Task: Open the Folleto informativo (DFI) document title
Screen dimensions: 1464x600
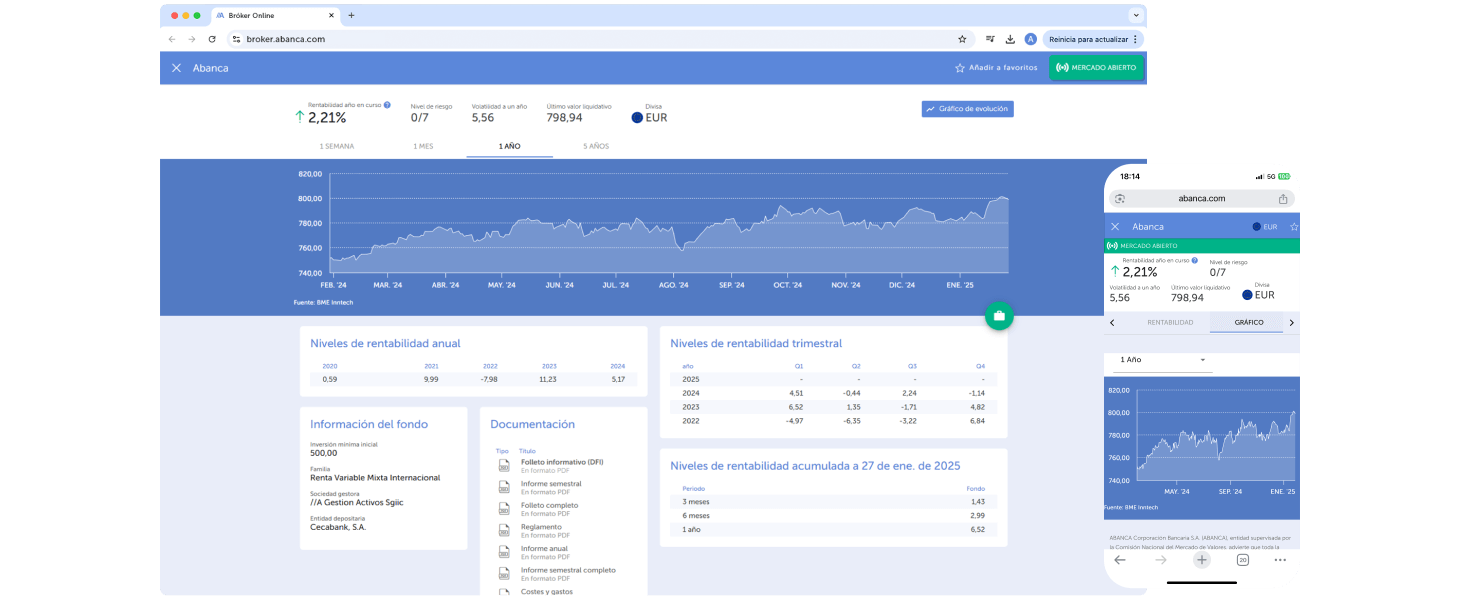Action: pos(562,462)
